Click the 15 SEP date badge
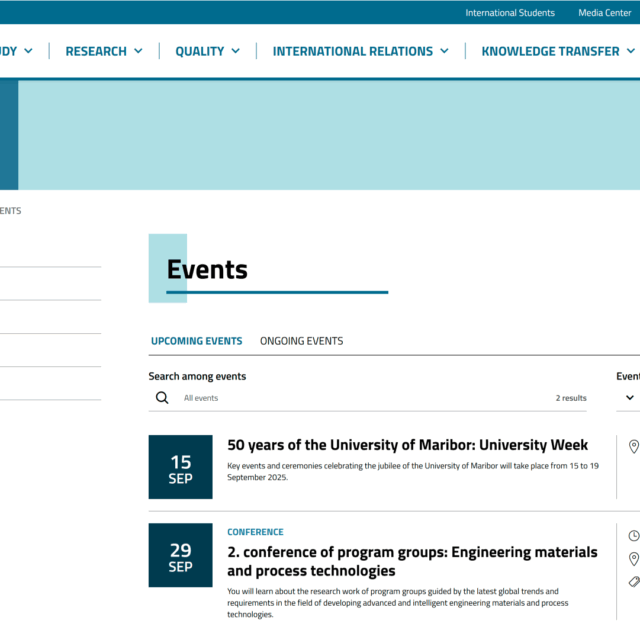The height and width of the screenshot is (640, 640). 180,467
